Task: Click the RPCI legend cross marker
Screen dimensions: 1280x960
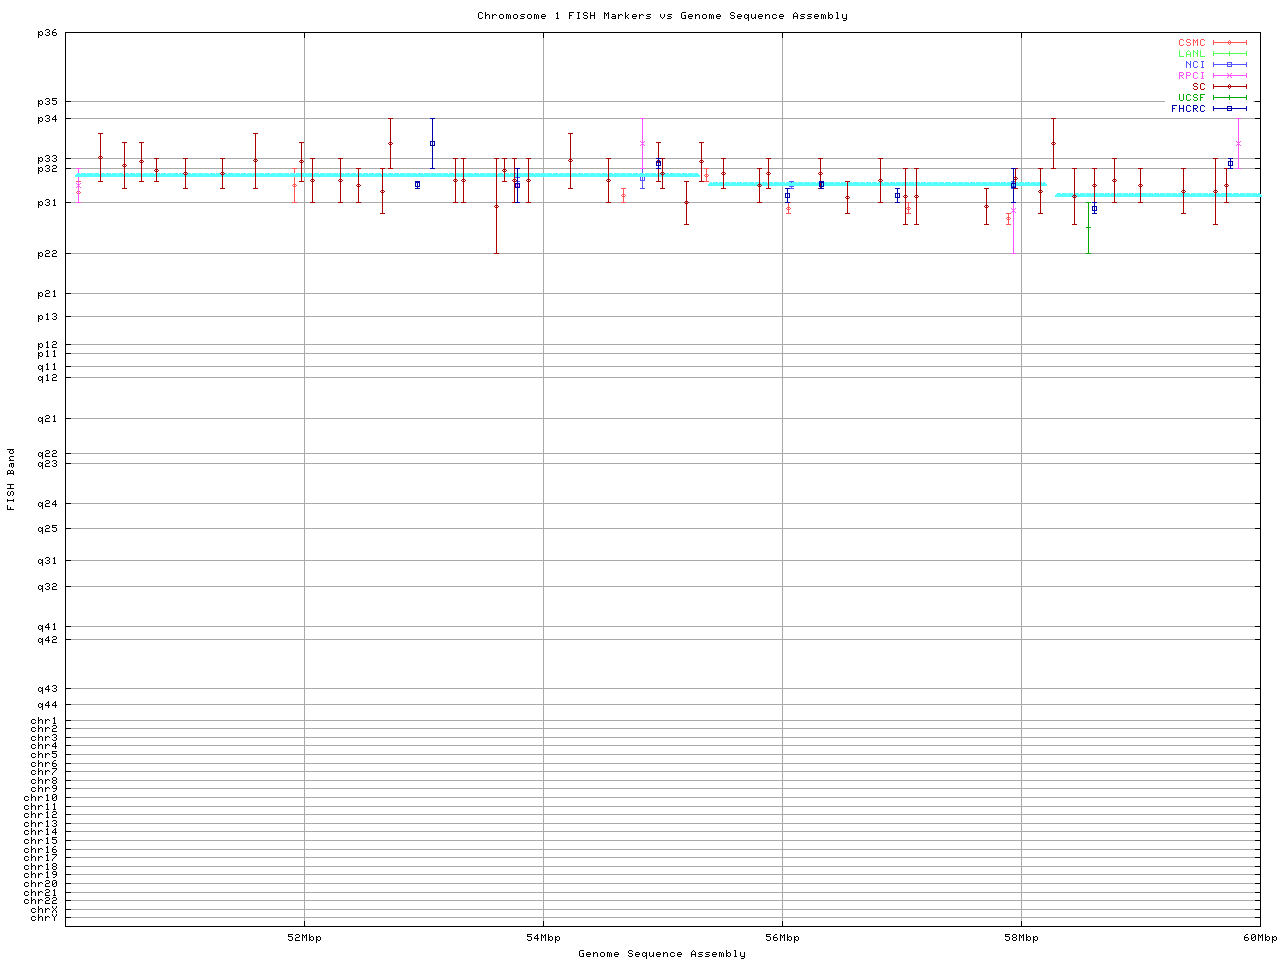Action: (x=1230, y=76)
